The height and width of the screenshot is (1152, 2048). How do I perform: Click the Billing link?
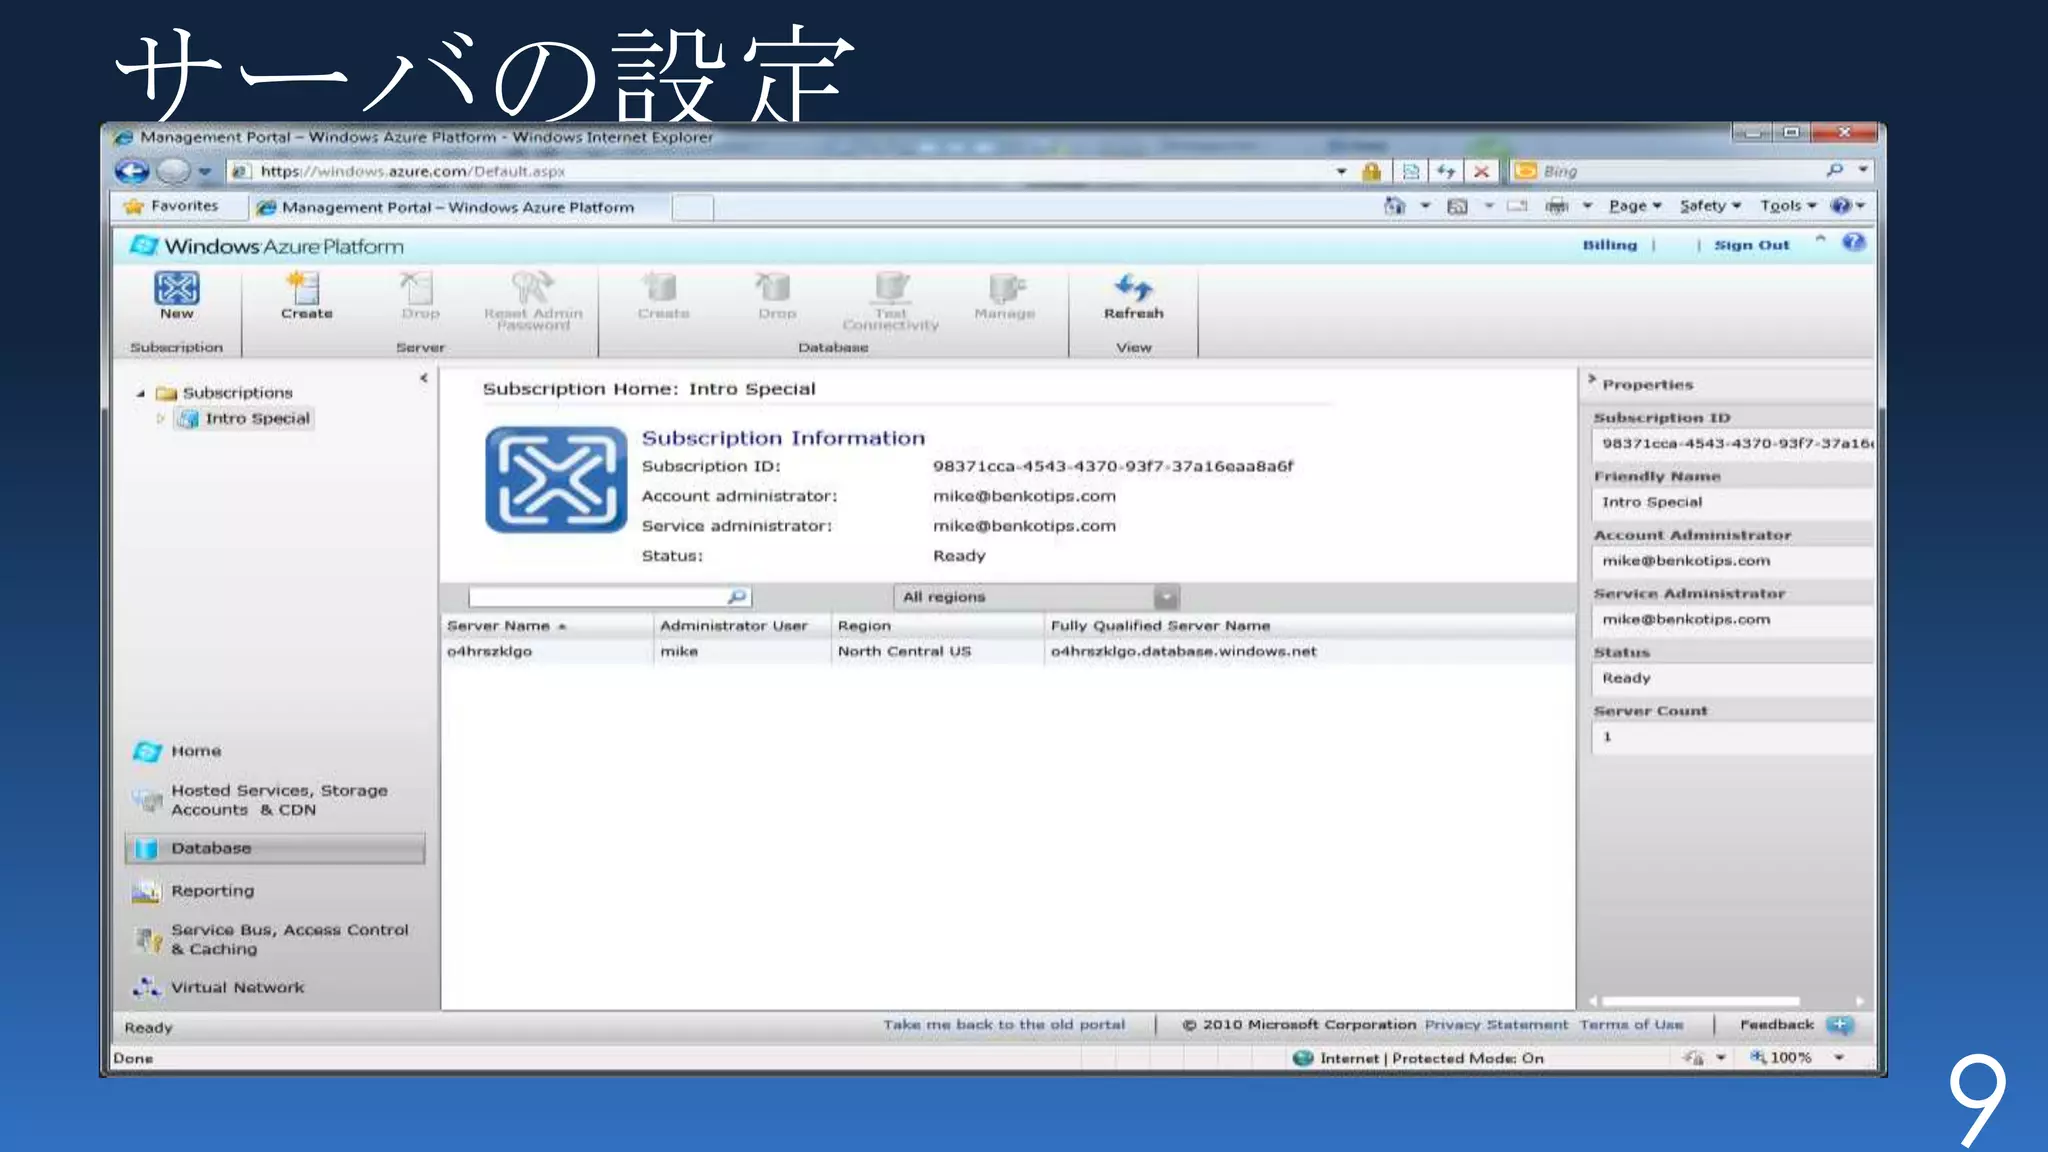[x=1609, y=245]
